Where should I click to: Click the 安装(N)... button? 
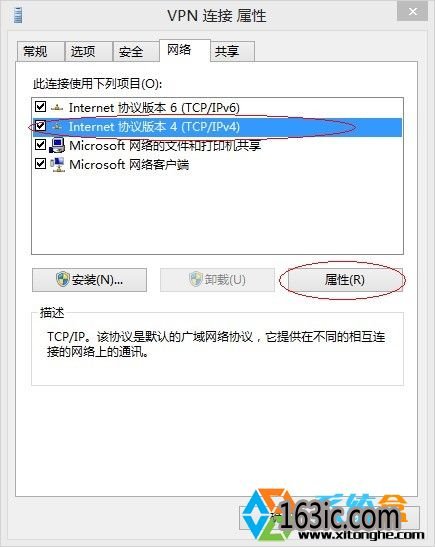coord(89,280)
